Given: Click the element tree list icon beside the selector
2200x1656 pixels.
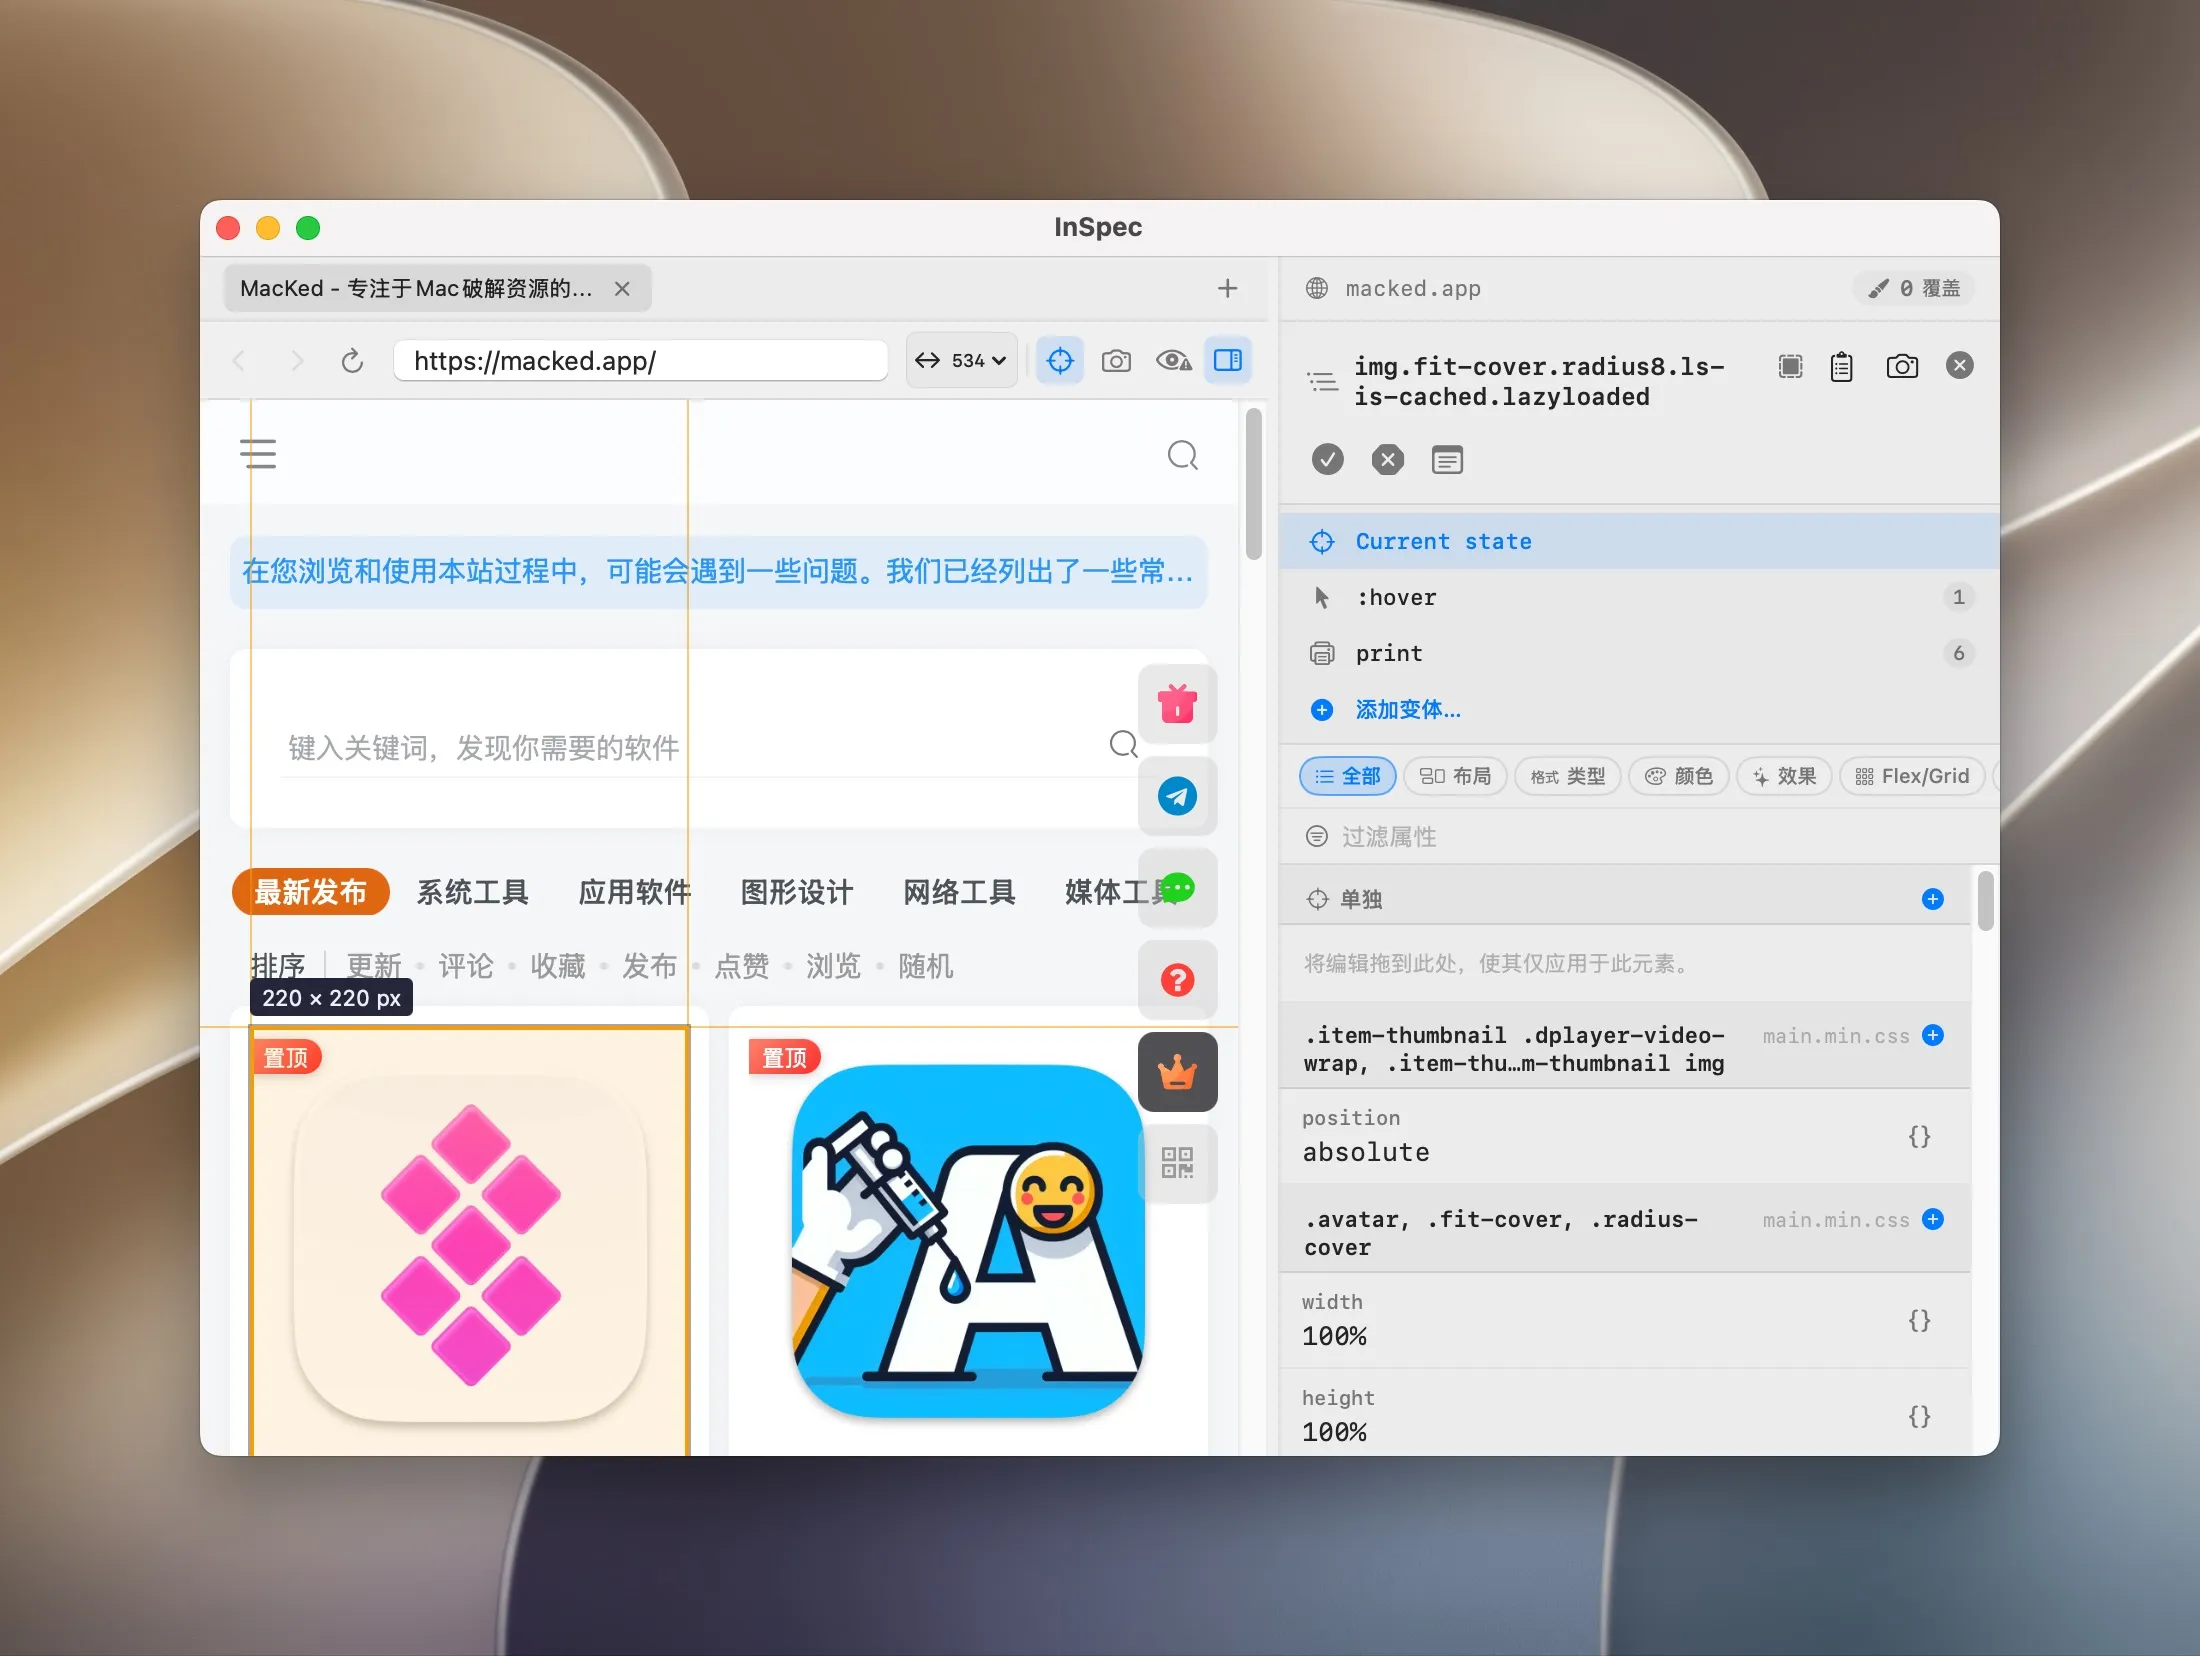Looking at the screenshot, I should point(1322,381).
